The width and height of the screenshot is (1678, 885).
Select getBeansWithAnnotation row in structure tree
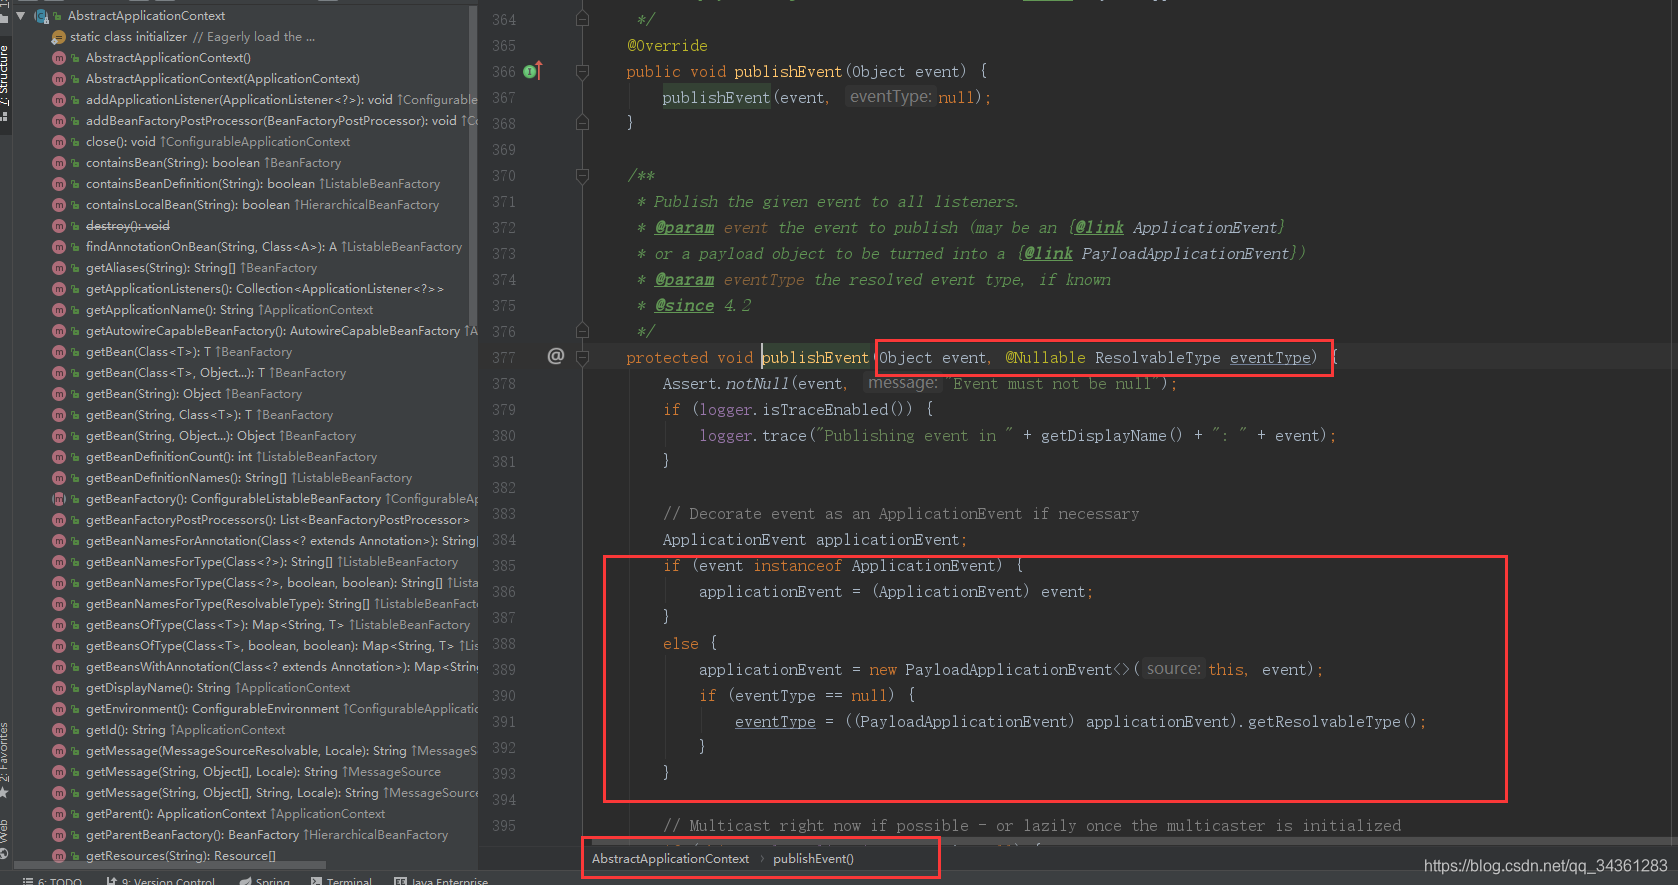tap(281, 667)
